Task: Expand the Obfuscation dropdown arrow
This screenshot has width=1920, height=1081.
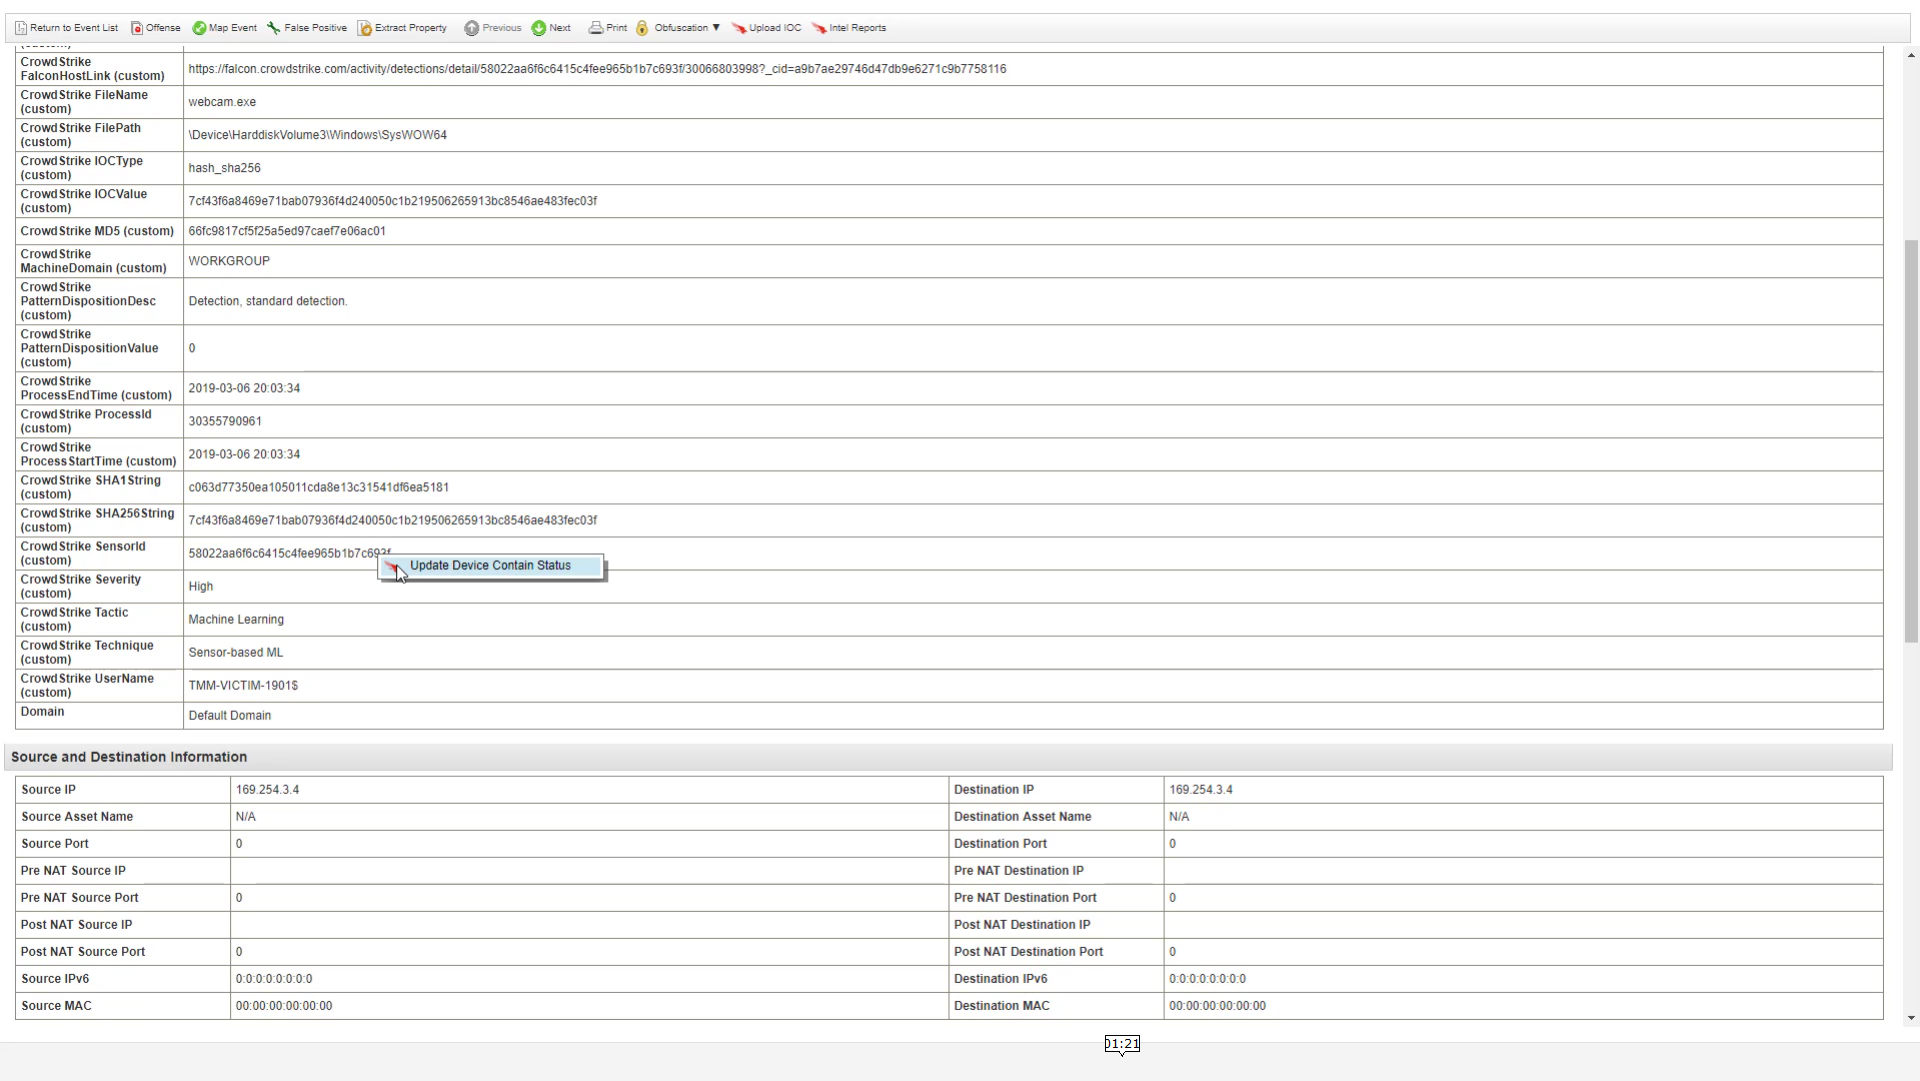Action: pyautogui.click(x=716, y=28)
